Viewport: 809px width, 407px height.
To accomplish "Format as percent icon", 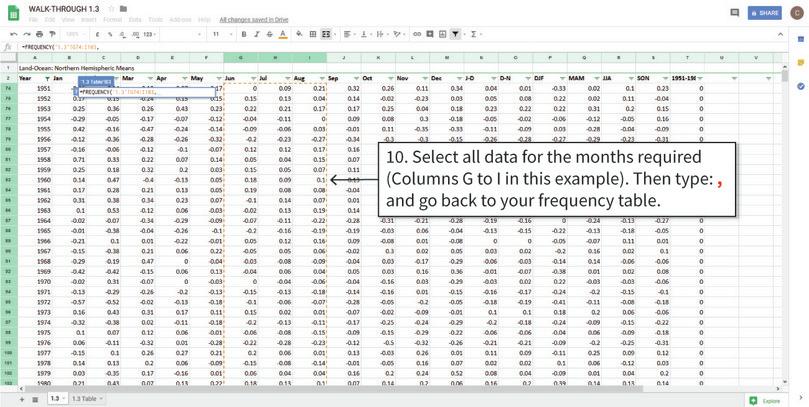I will click(110, 34).
